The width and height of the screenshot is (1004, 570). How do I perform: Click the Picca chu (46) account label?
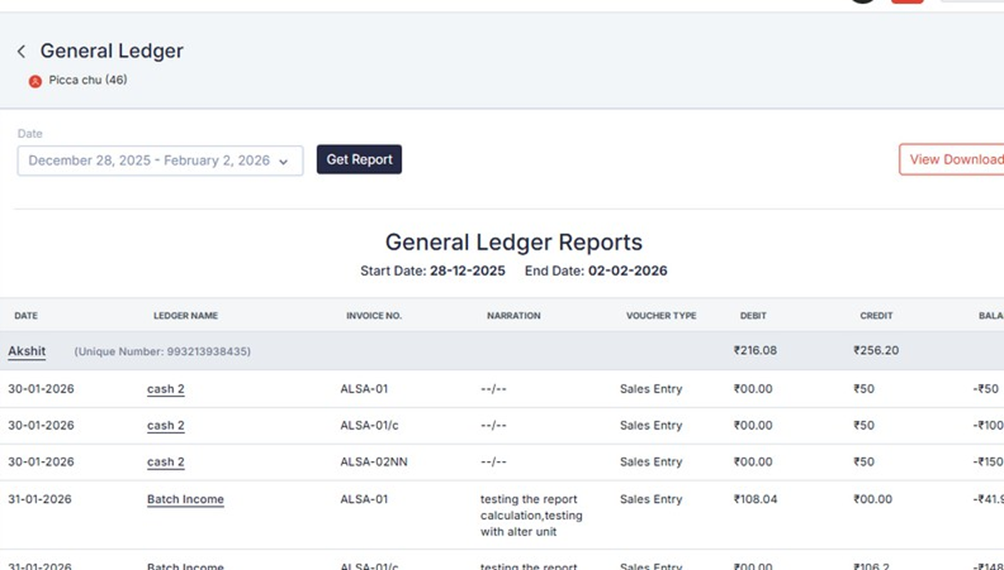pyautogui.click(x=88, y=80)
